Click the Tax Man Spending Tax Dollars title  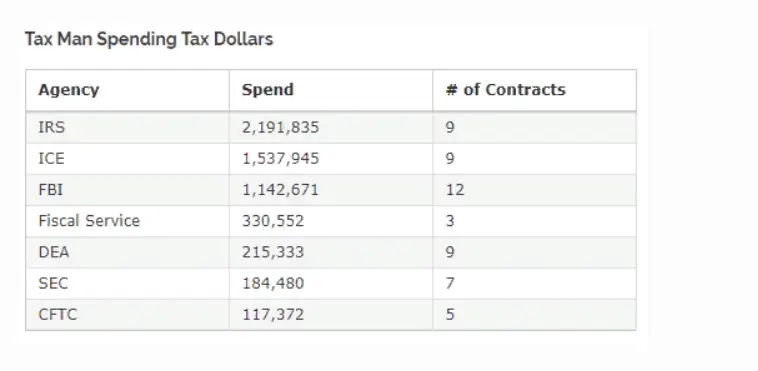coord(149,39)
